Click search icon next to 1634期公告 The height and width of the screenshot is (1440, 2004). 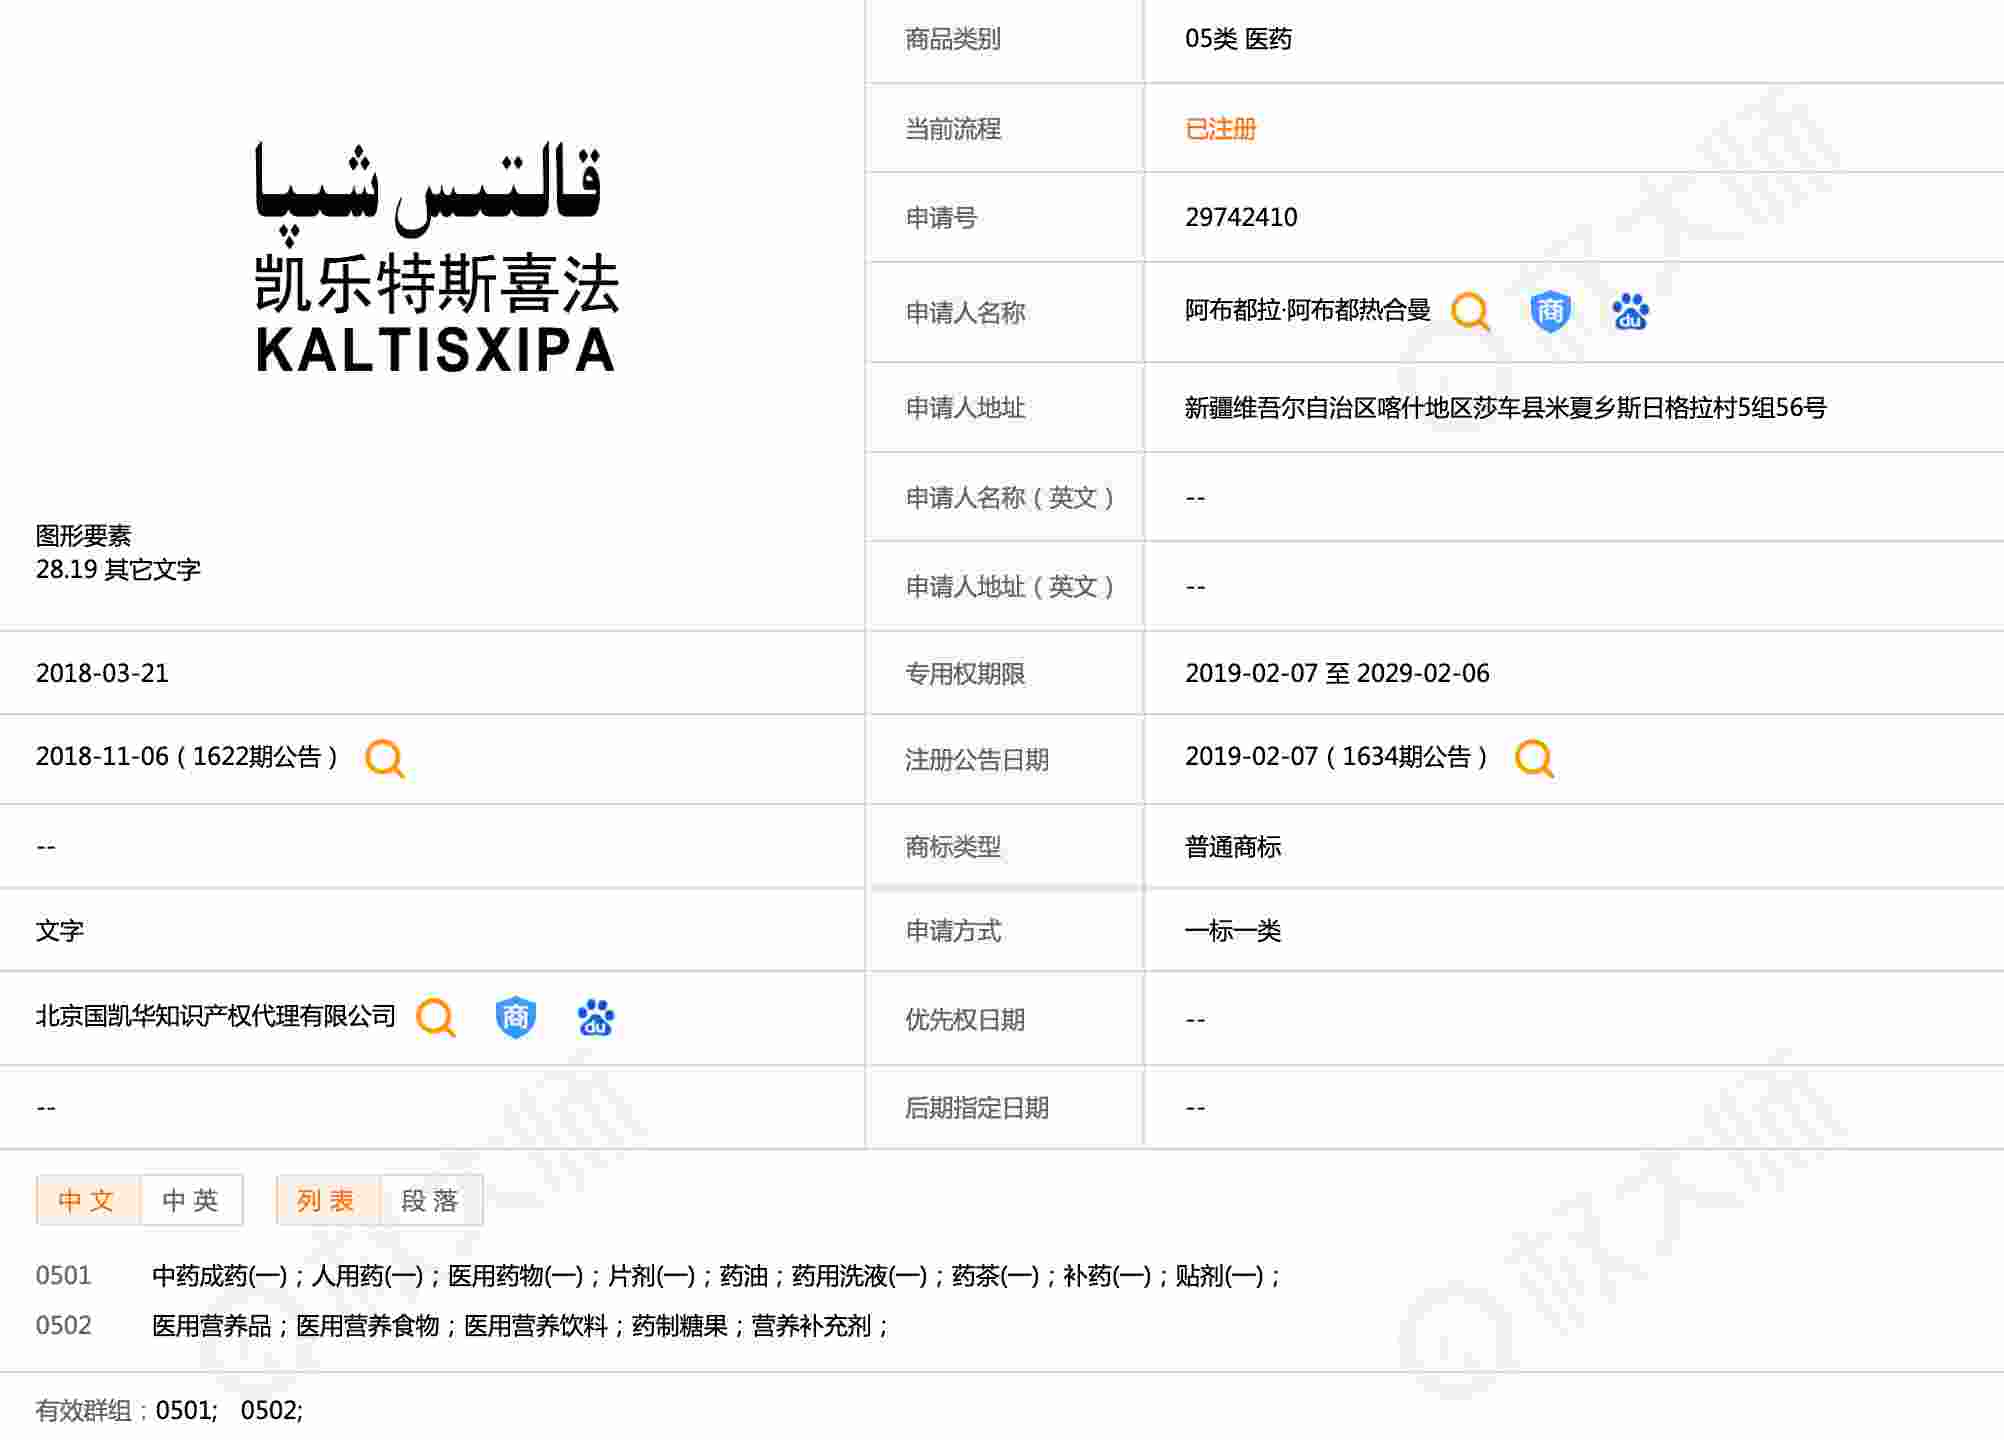[x=1534, y=759]
